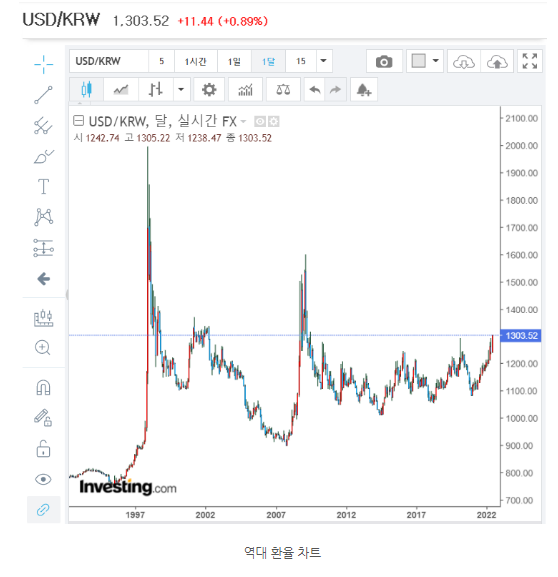The height and width of the screenshot is (577, 558).
Task: Select the trend line drawing tool
Action: coord(43,95)
